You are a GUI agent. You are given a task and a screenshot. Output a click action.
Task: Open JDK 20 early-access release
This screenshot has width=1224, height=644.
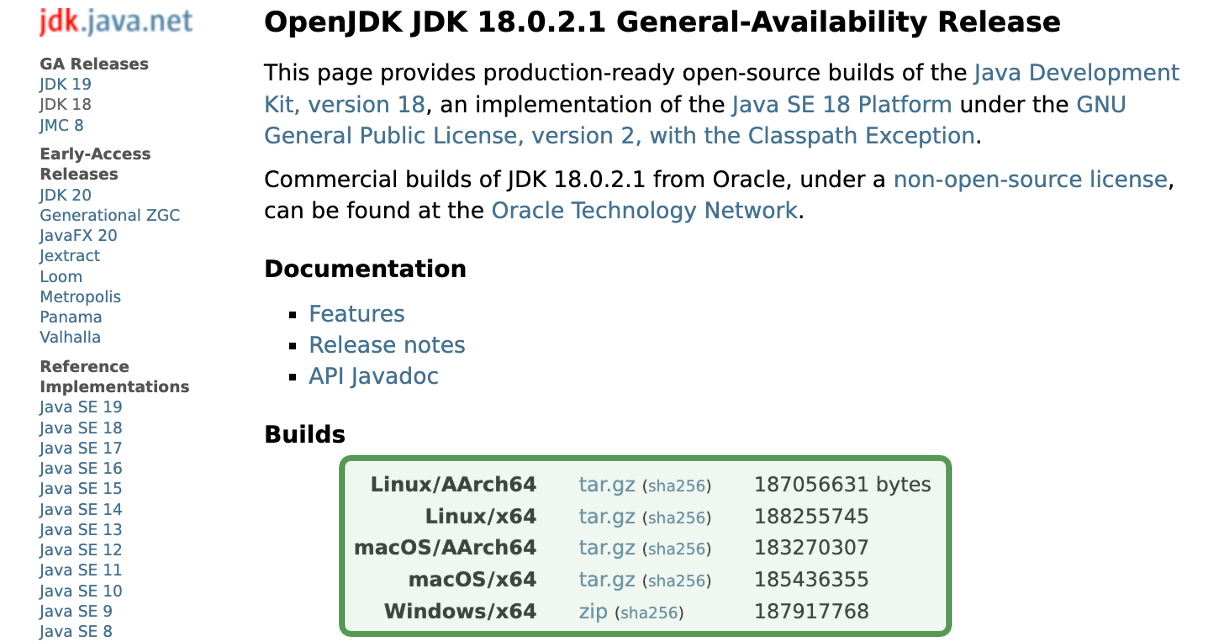coord(66,195)
